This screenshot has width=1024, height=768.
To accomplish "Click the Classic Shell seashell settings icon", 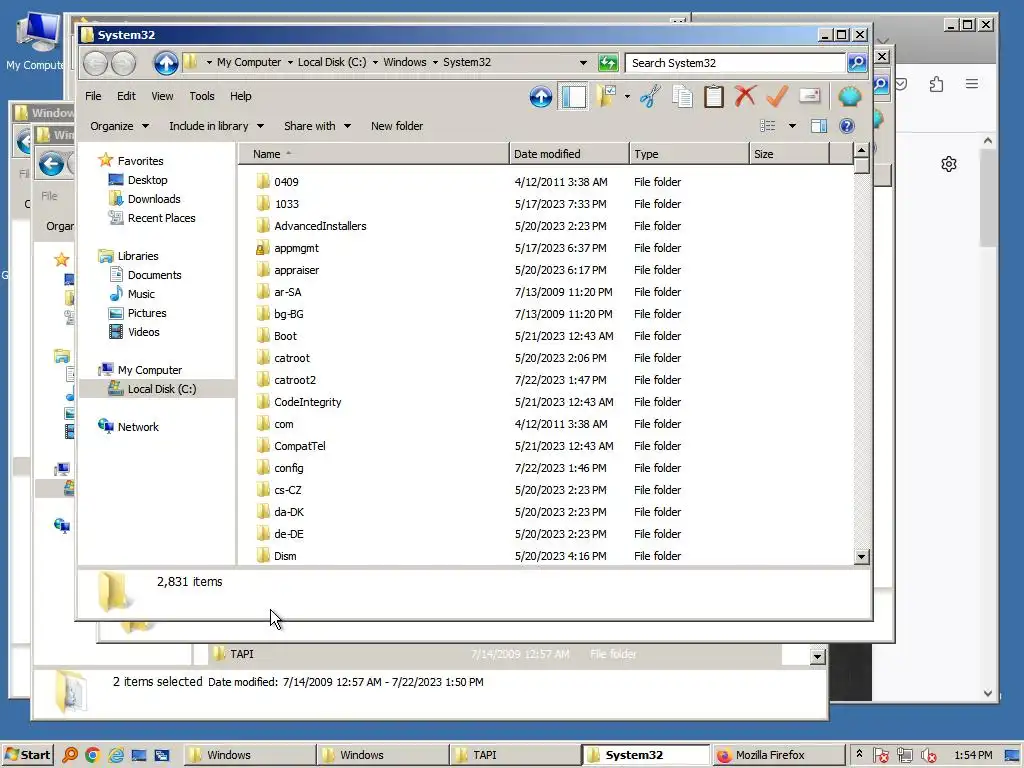I will click(x=849, y=97).
